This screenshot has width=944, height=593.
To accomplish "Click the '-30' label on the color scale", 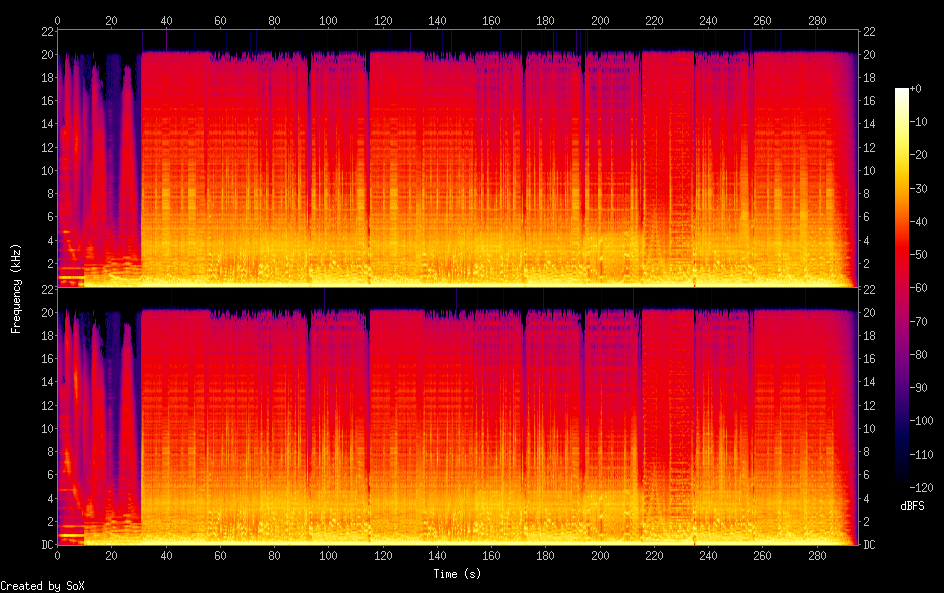I will coord(924,189).
